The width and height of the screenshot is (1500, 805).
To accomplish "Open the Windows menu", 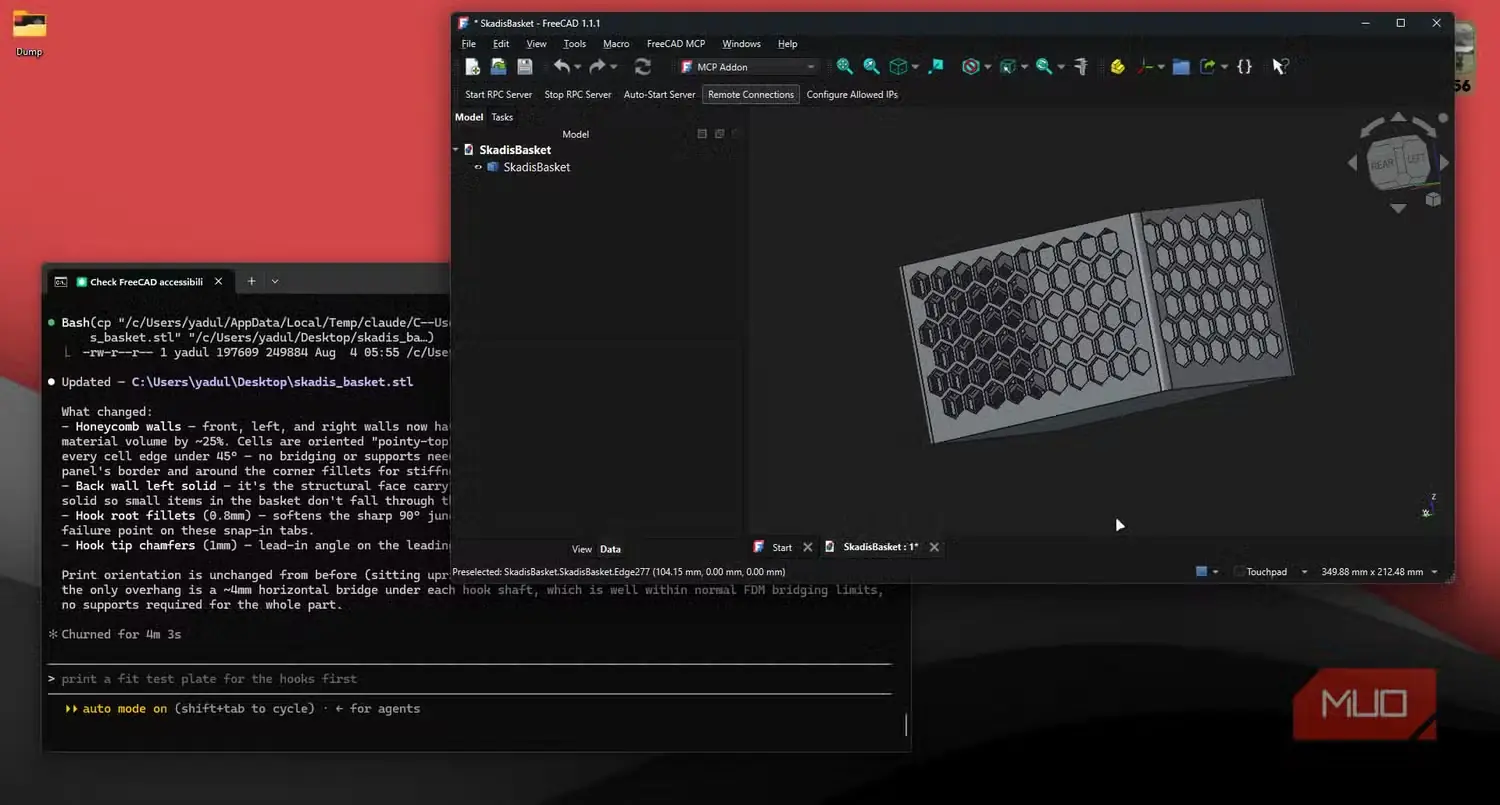I will [741, 44].
